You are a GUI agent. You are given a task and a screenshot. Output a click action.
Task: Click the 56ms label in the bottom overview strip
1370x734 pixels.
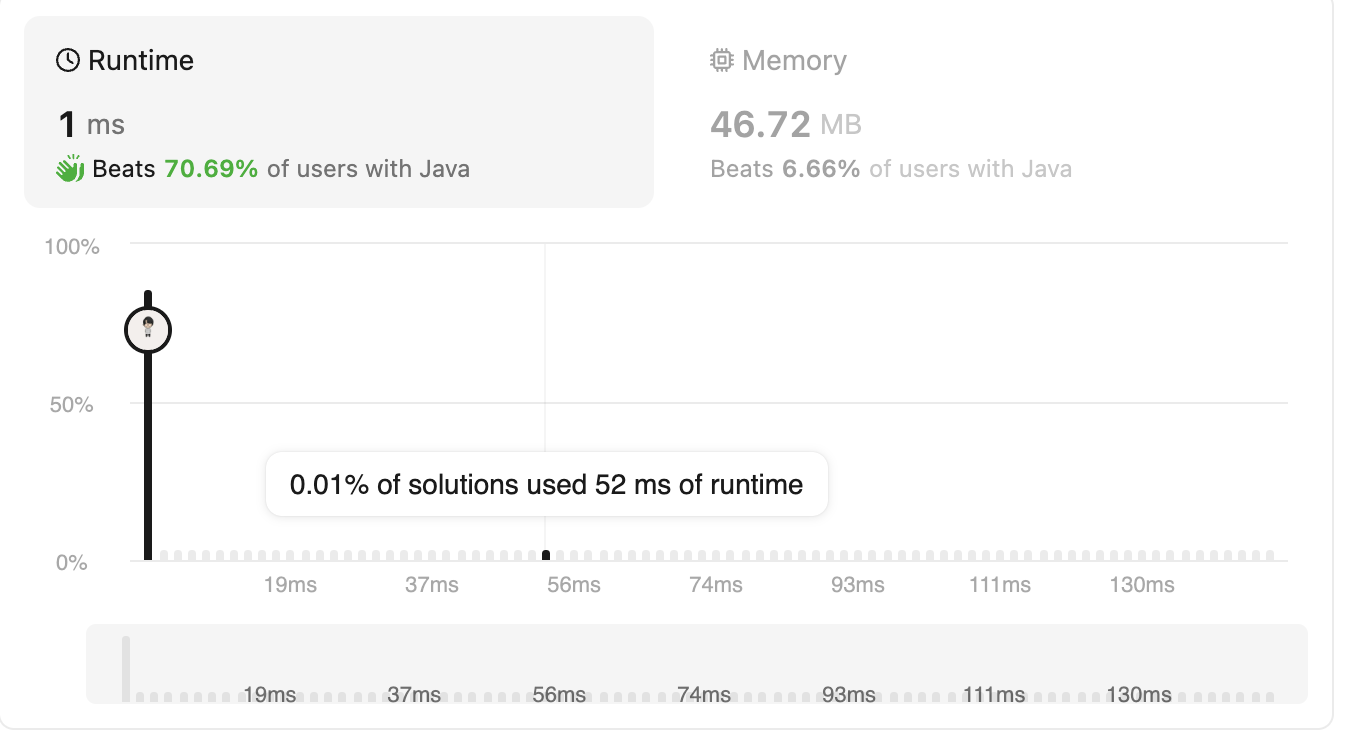coord(559,694)
